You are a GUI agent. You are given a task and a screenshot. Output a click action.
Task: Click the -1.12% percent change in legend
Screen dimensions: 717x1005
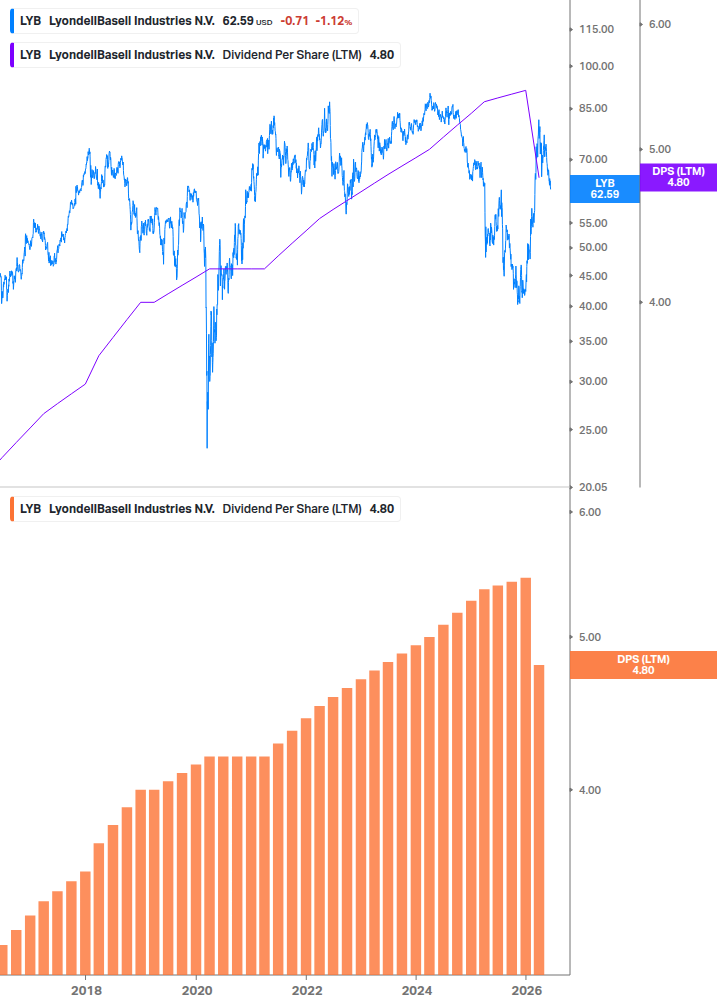[x=333, y=21]
